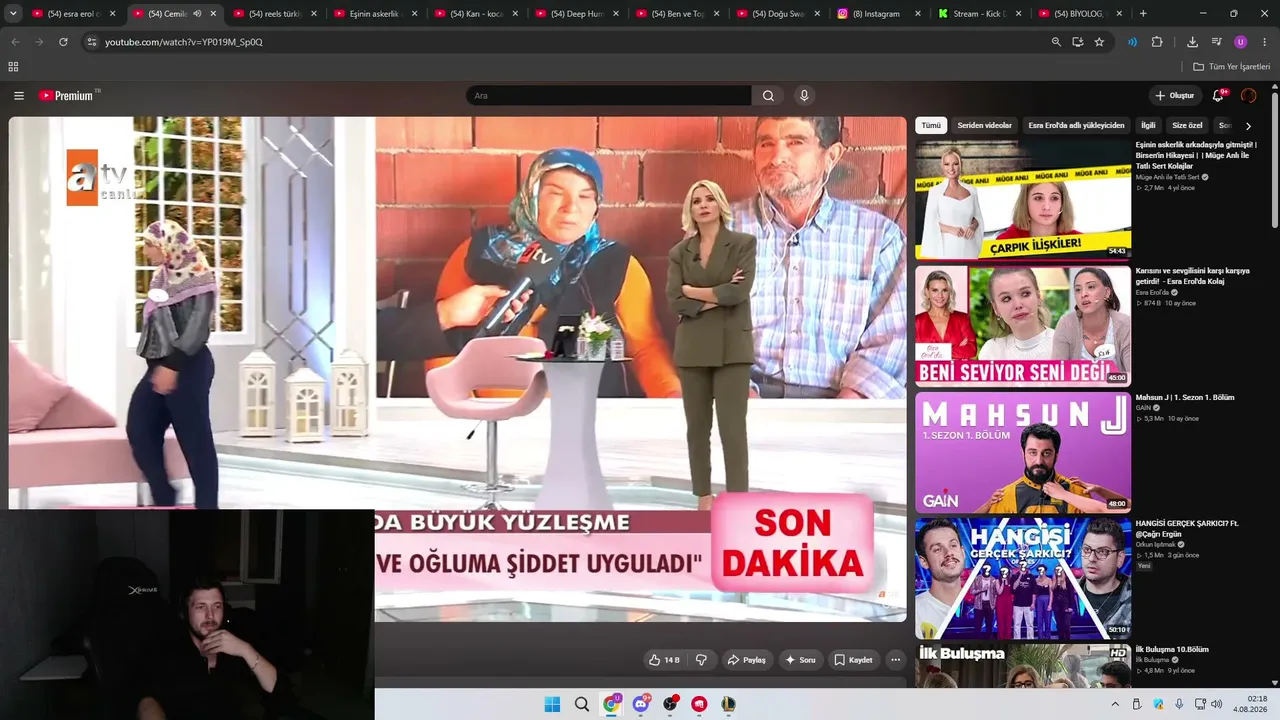The width and height of the screenshot is (1280, 720).
Task: Select the 'İlgili' filter chip
Action: click(1148, 125)
